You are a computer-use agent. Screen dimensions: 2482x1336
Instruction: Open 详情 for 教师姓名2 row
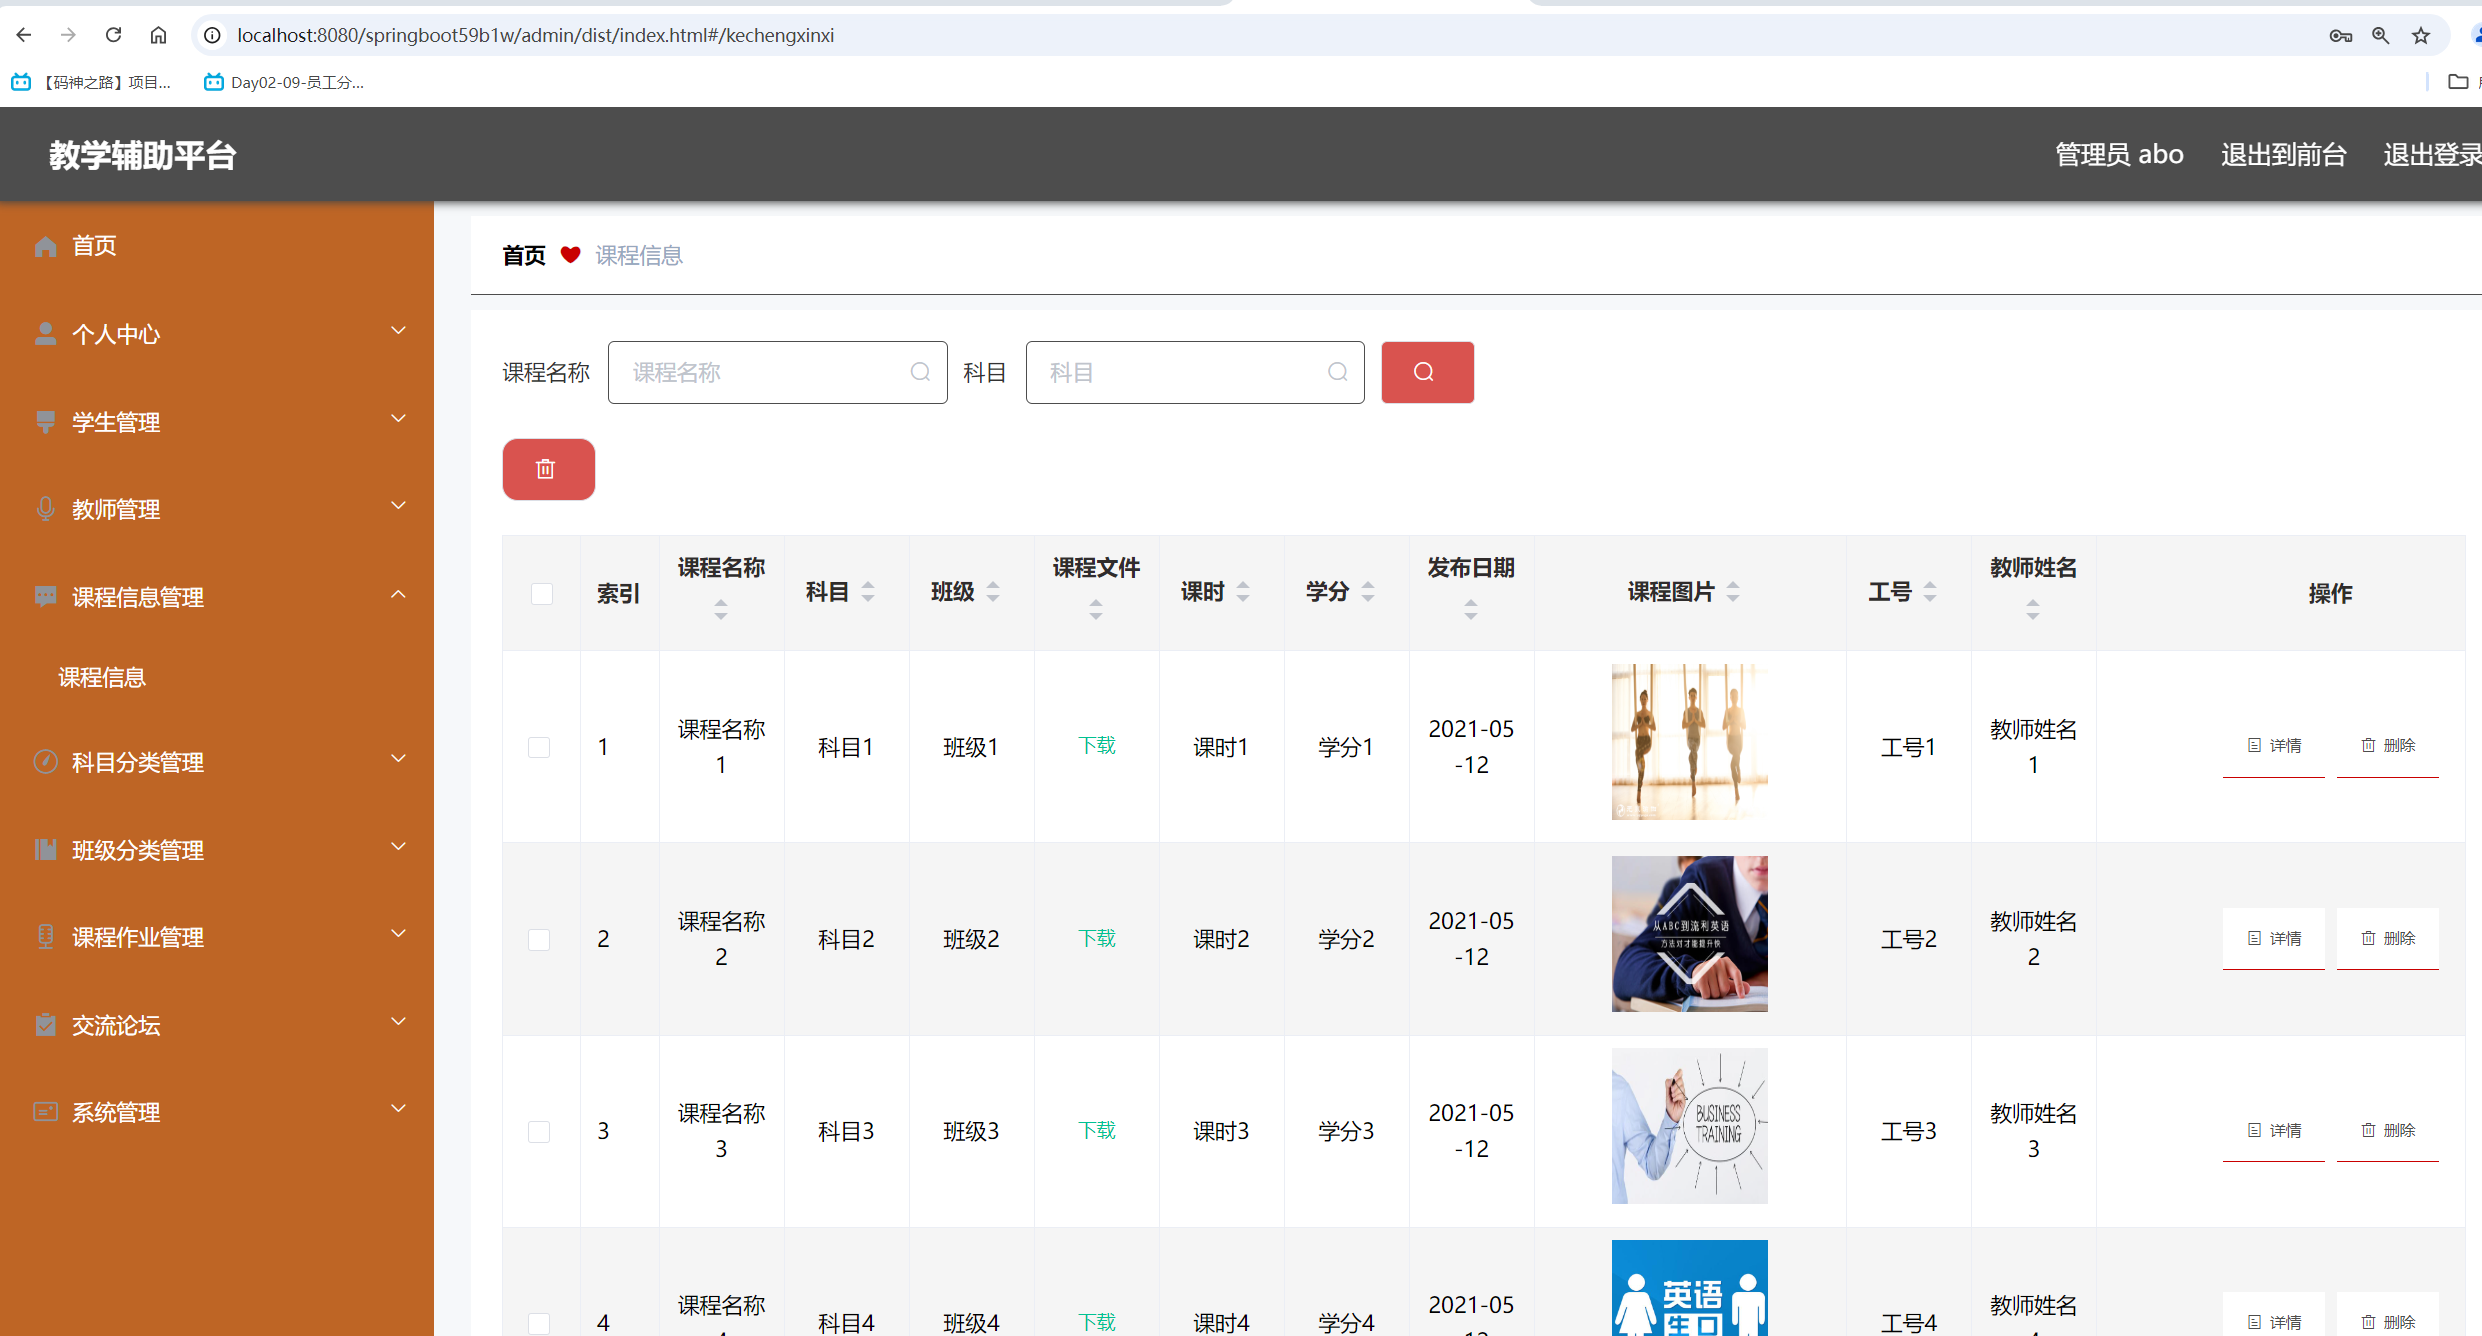click(x=2274, y=938)
